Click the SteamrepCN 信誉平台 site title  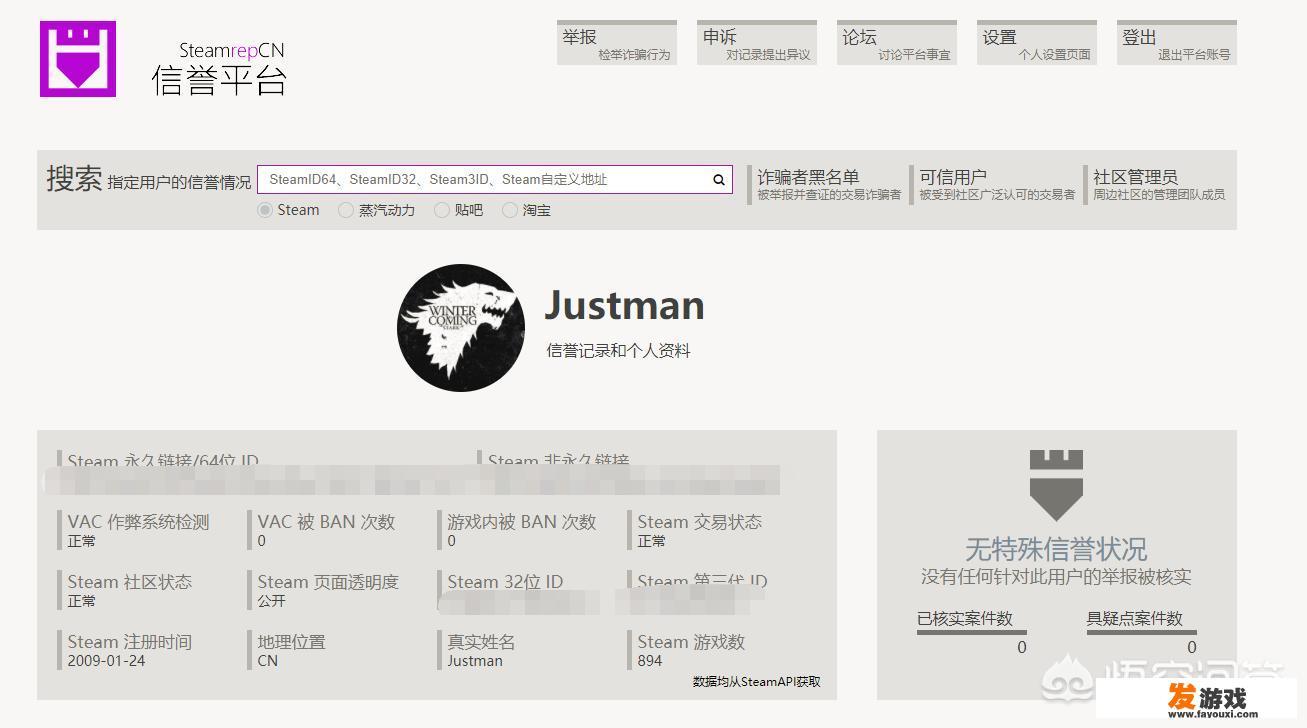coord(220,68)
